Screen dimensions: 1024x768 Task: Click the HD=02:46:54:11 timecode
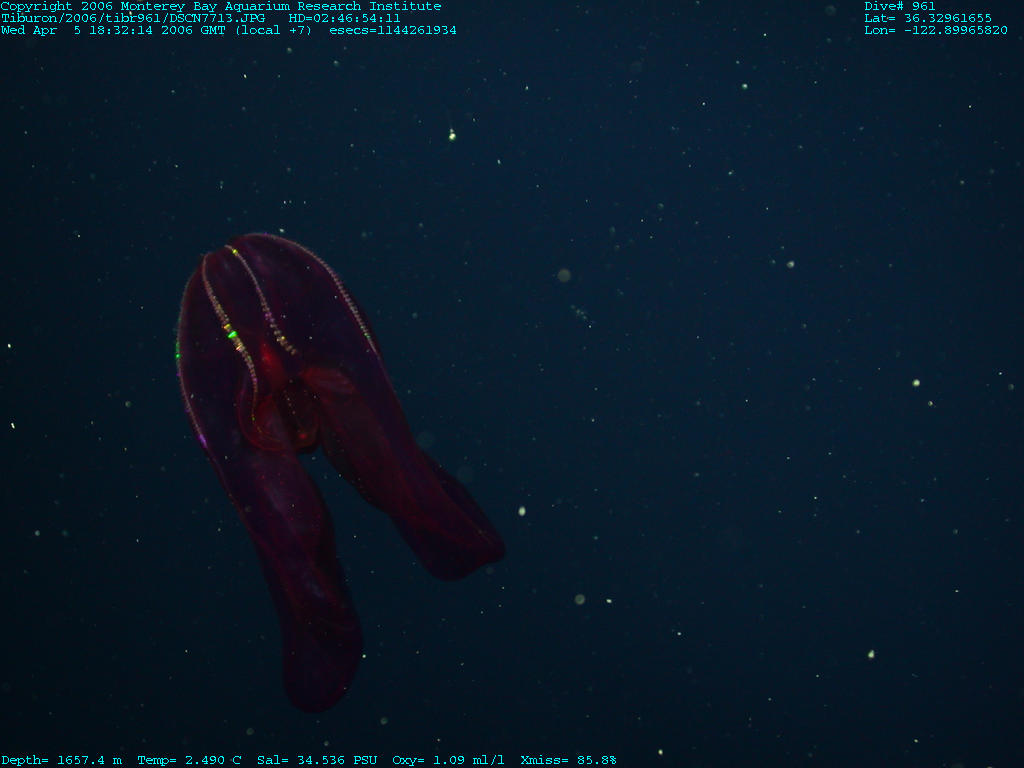pos(345,18)
